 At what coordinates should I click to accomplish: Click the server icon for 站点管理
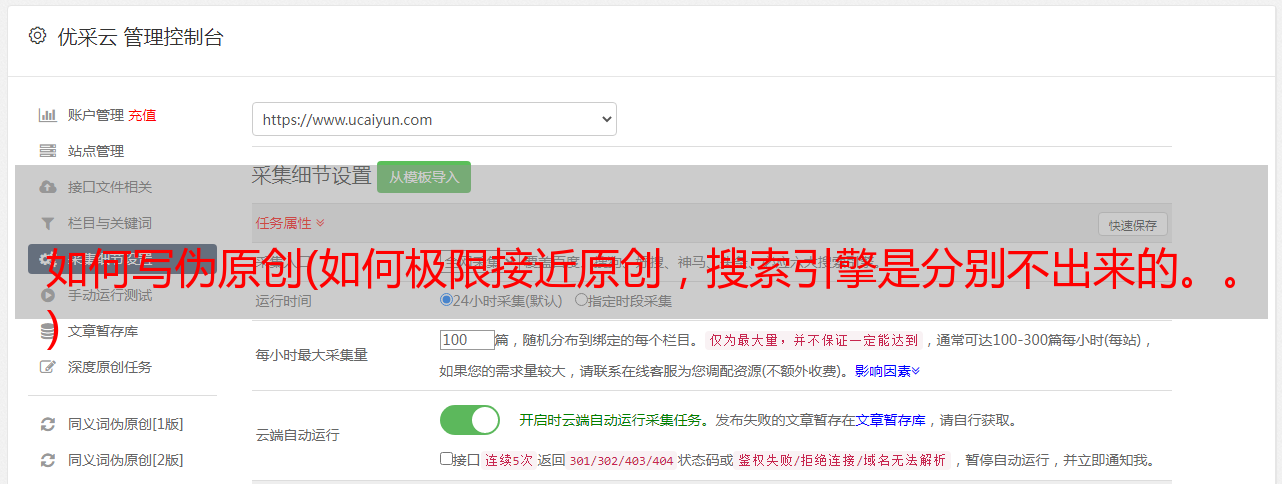[47, 151]
